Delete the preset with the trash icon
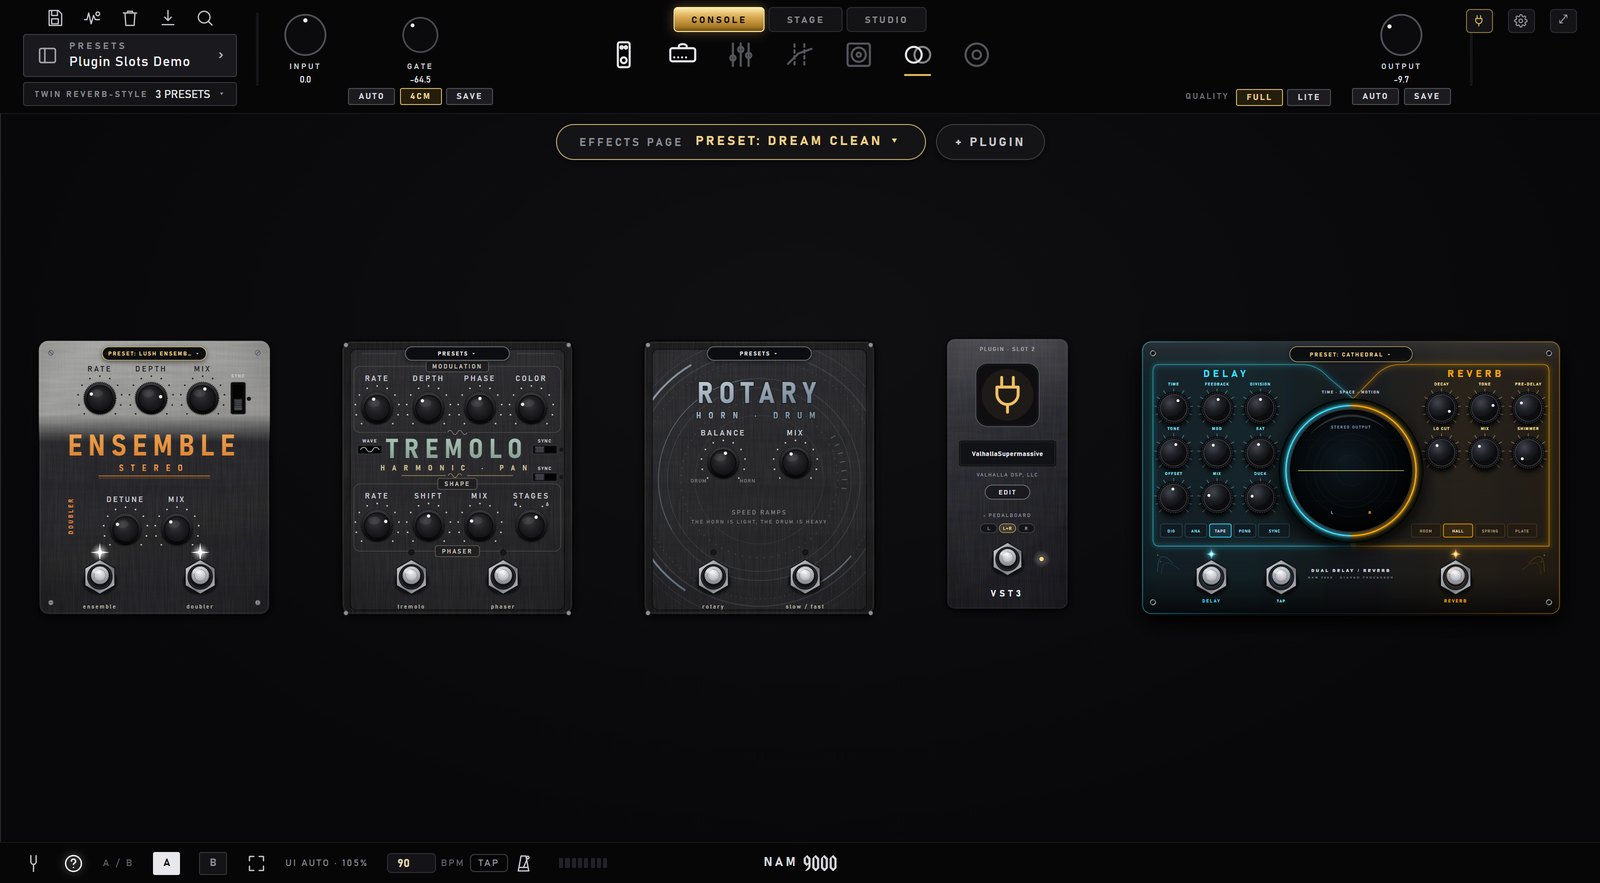This screenshot has width=1600, height=883. coord(129,18)
